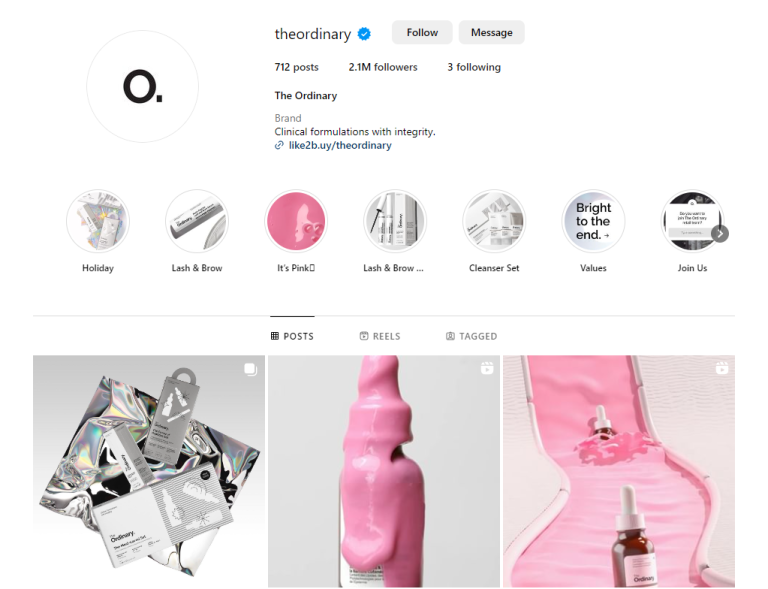Open the pink slide serum bottles reel

pyautogui.click(x=619, y=471)
